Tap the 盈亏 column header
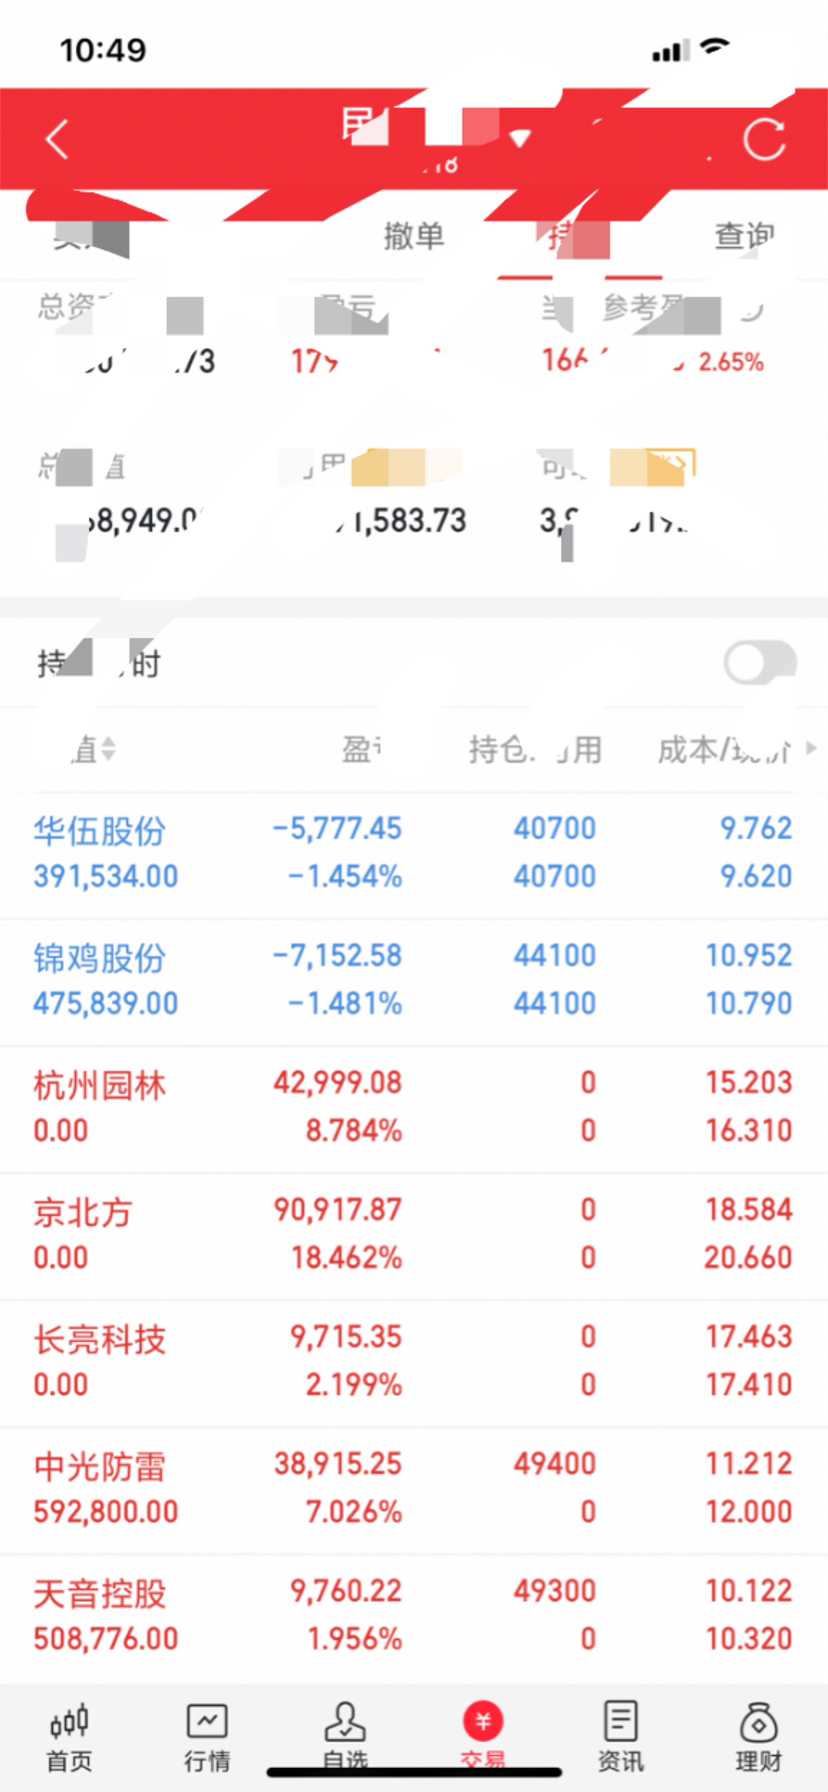 (x=362, y=749)
